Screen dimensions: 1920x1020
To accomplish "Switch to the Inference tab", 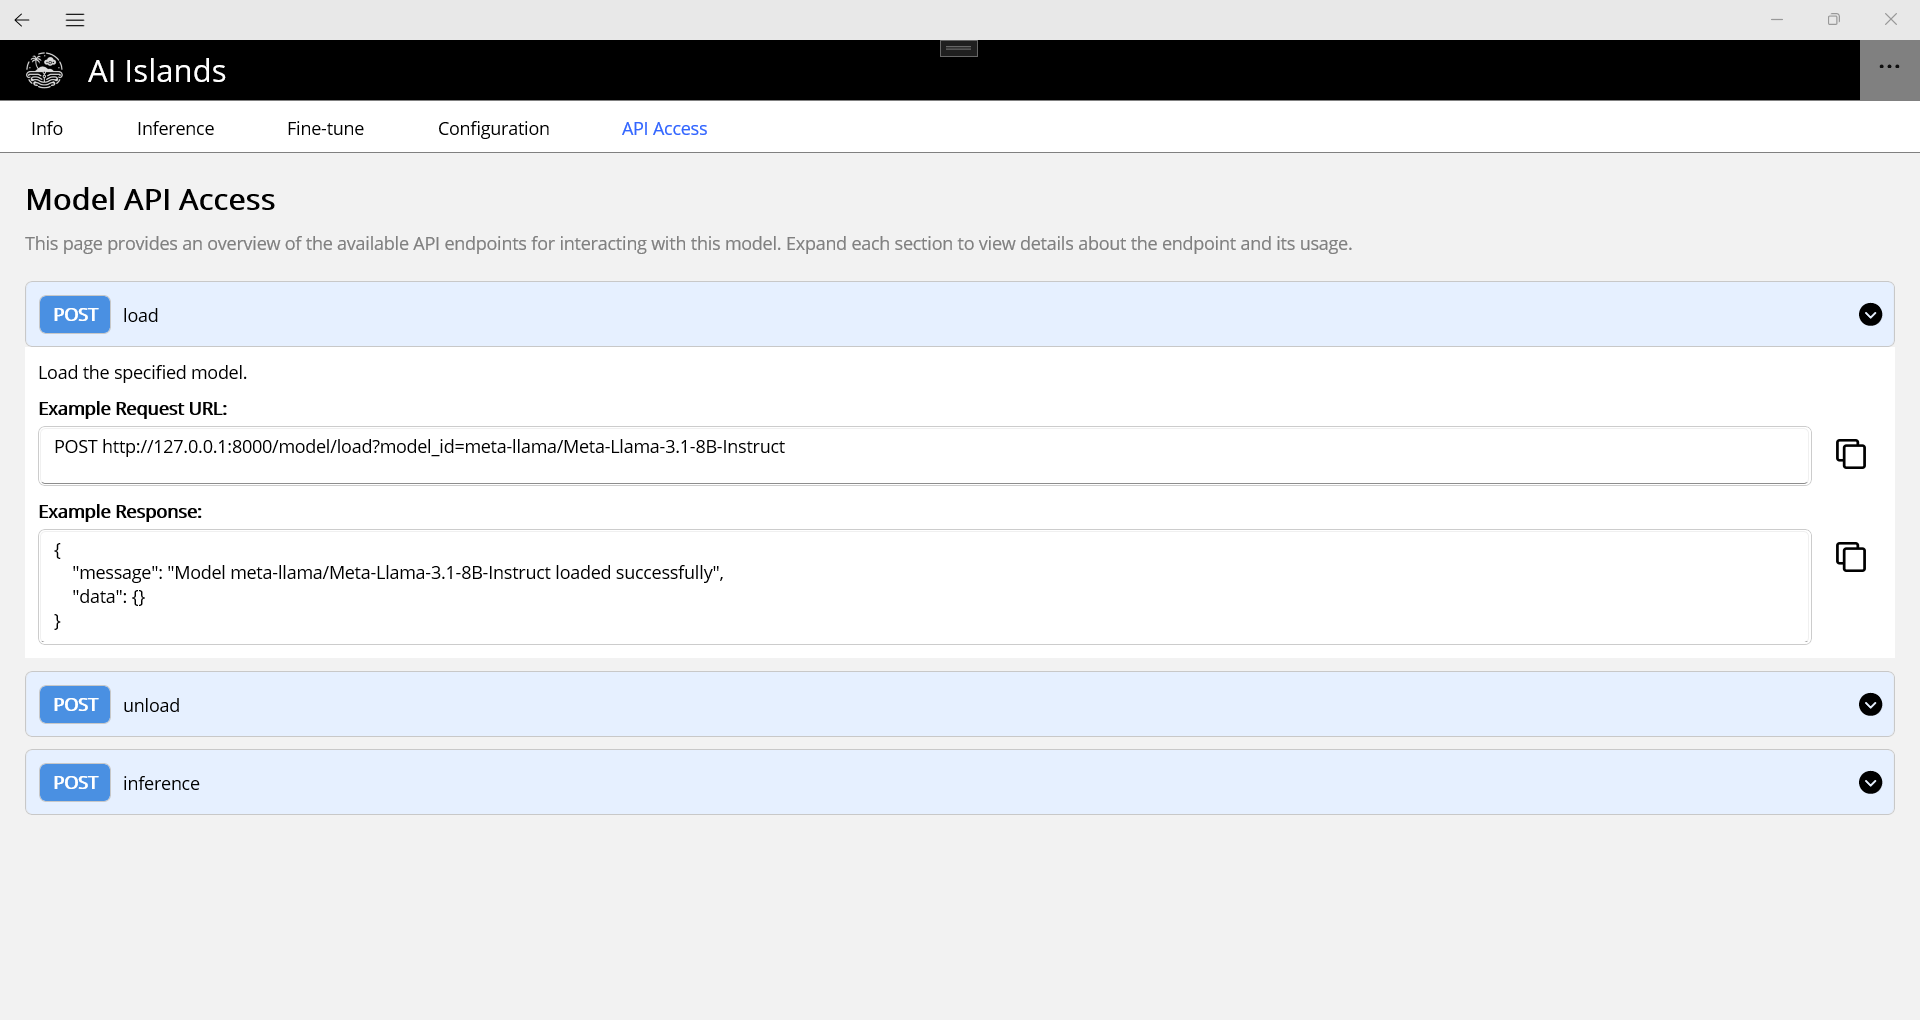I will coord(176,128).
